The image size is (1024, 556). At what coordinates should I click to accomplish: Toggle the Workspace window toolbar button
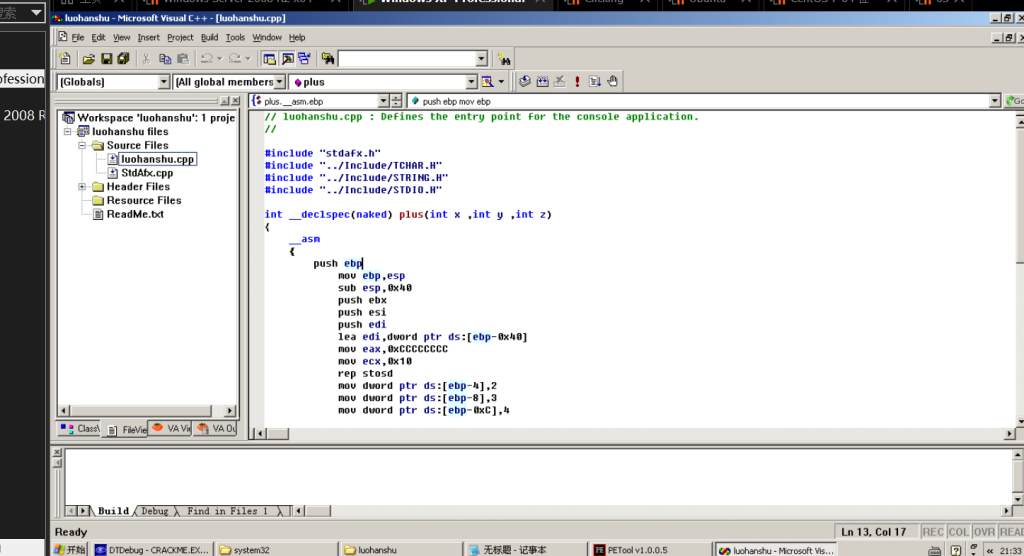coord(269,60)
